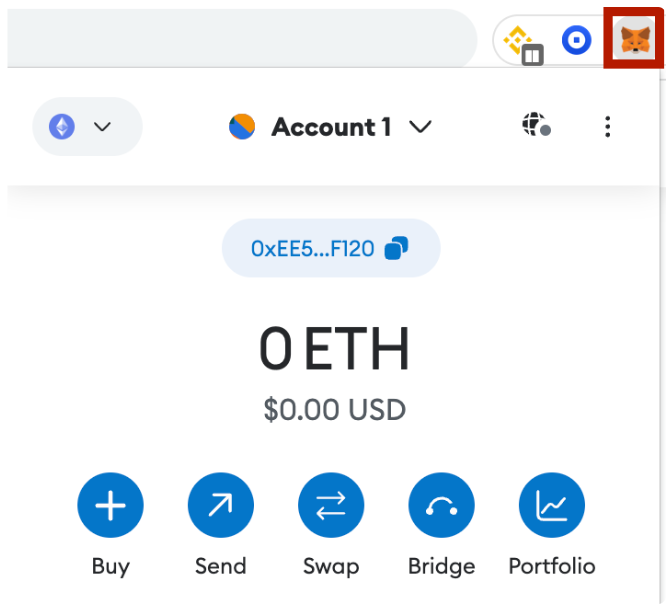The image size is (669, 607).
Task: Open the three-dot account options menu
Action: pyautogui.click(x=607, y=127)
